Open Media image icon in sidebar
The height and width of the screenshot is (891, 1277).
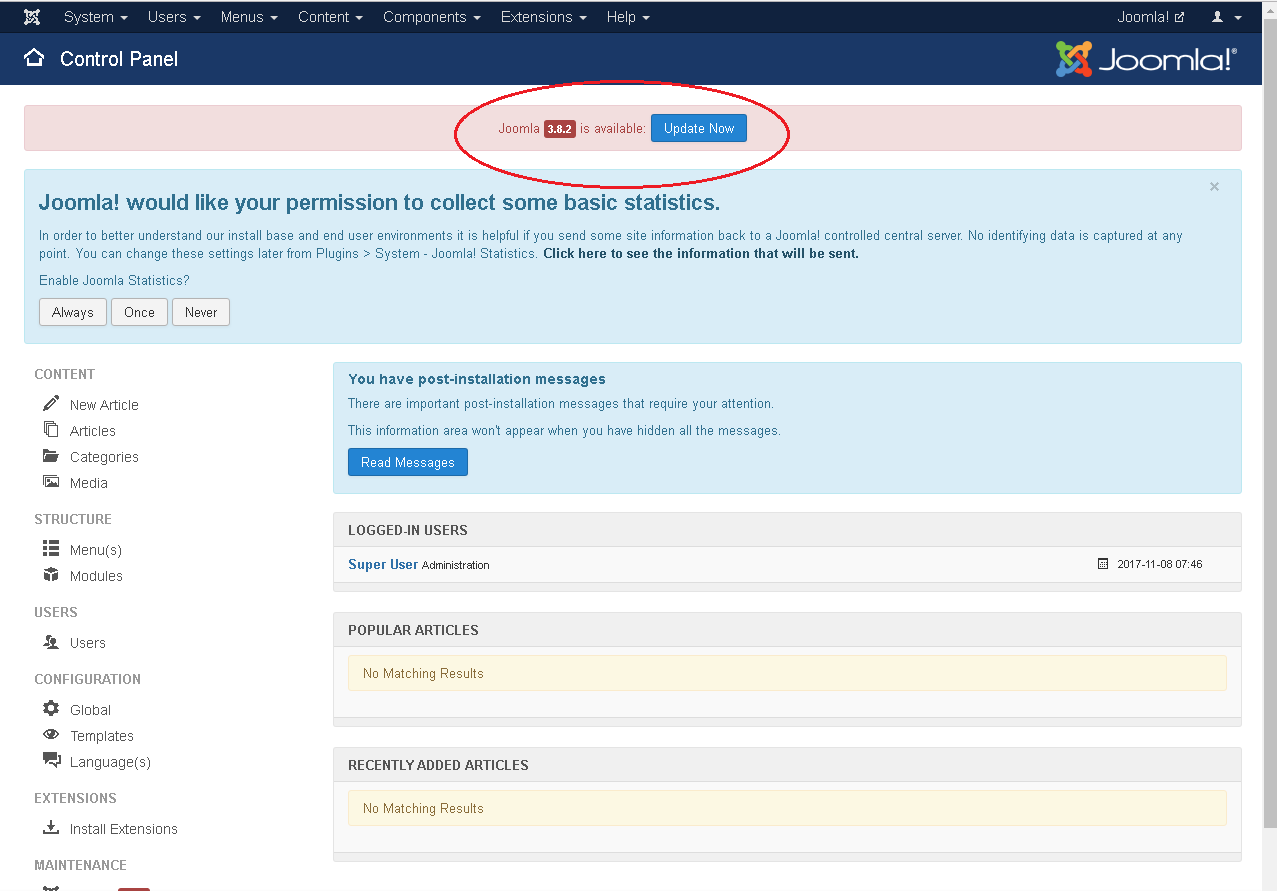pos(51,481)
